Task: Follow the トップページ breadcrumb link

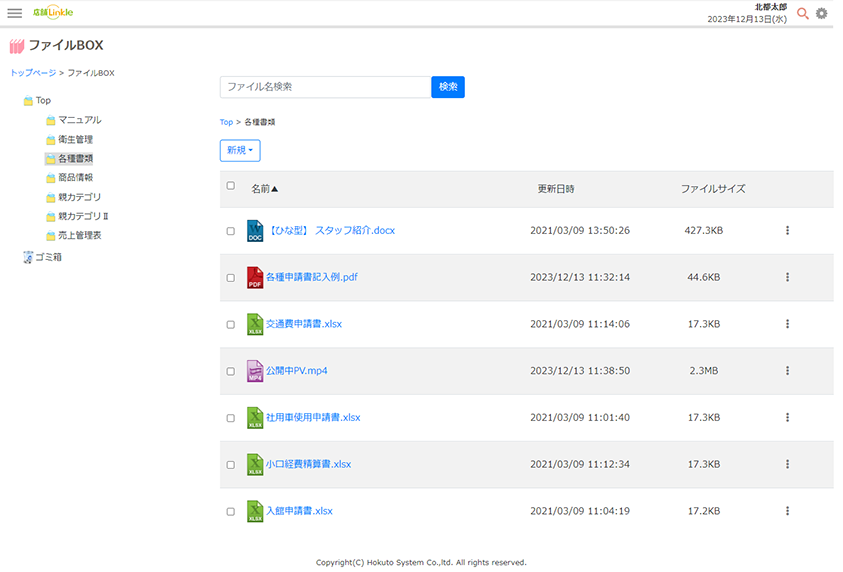Action: click(33, 73)
